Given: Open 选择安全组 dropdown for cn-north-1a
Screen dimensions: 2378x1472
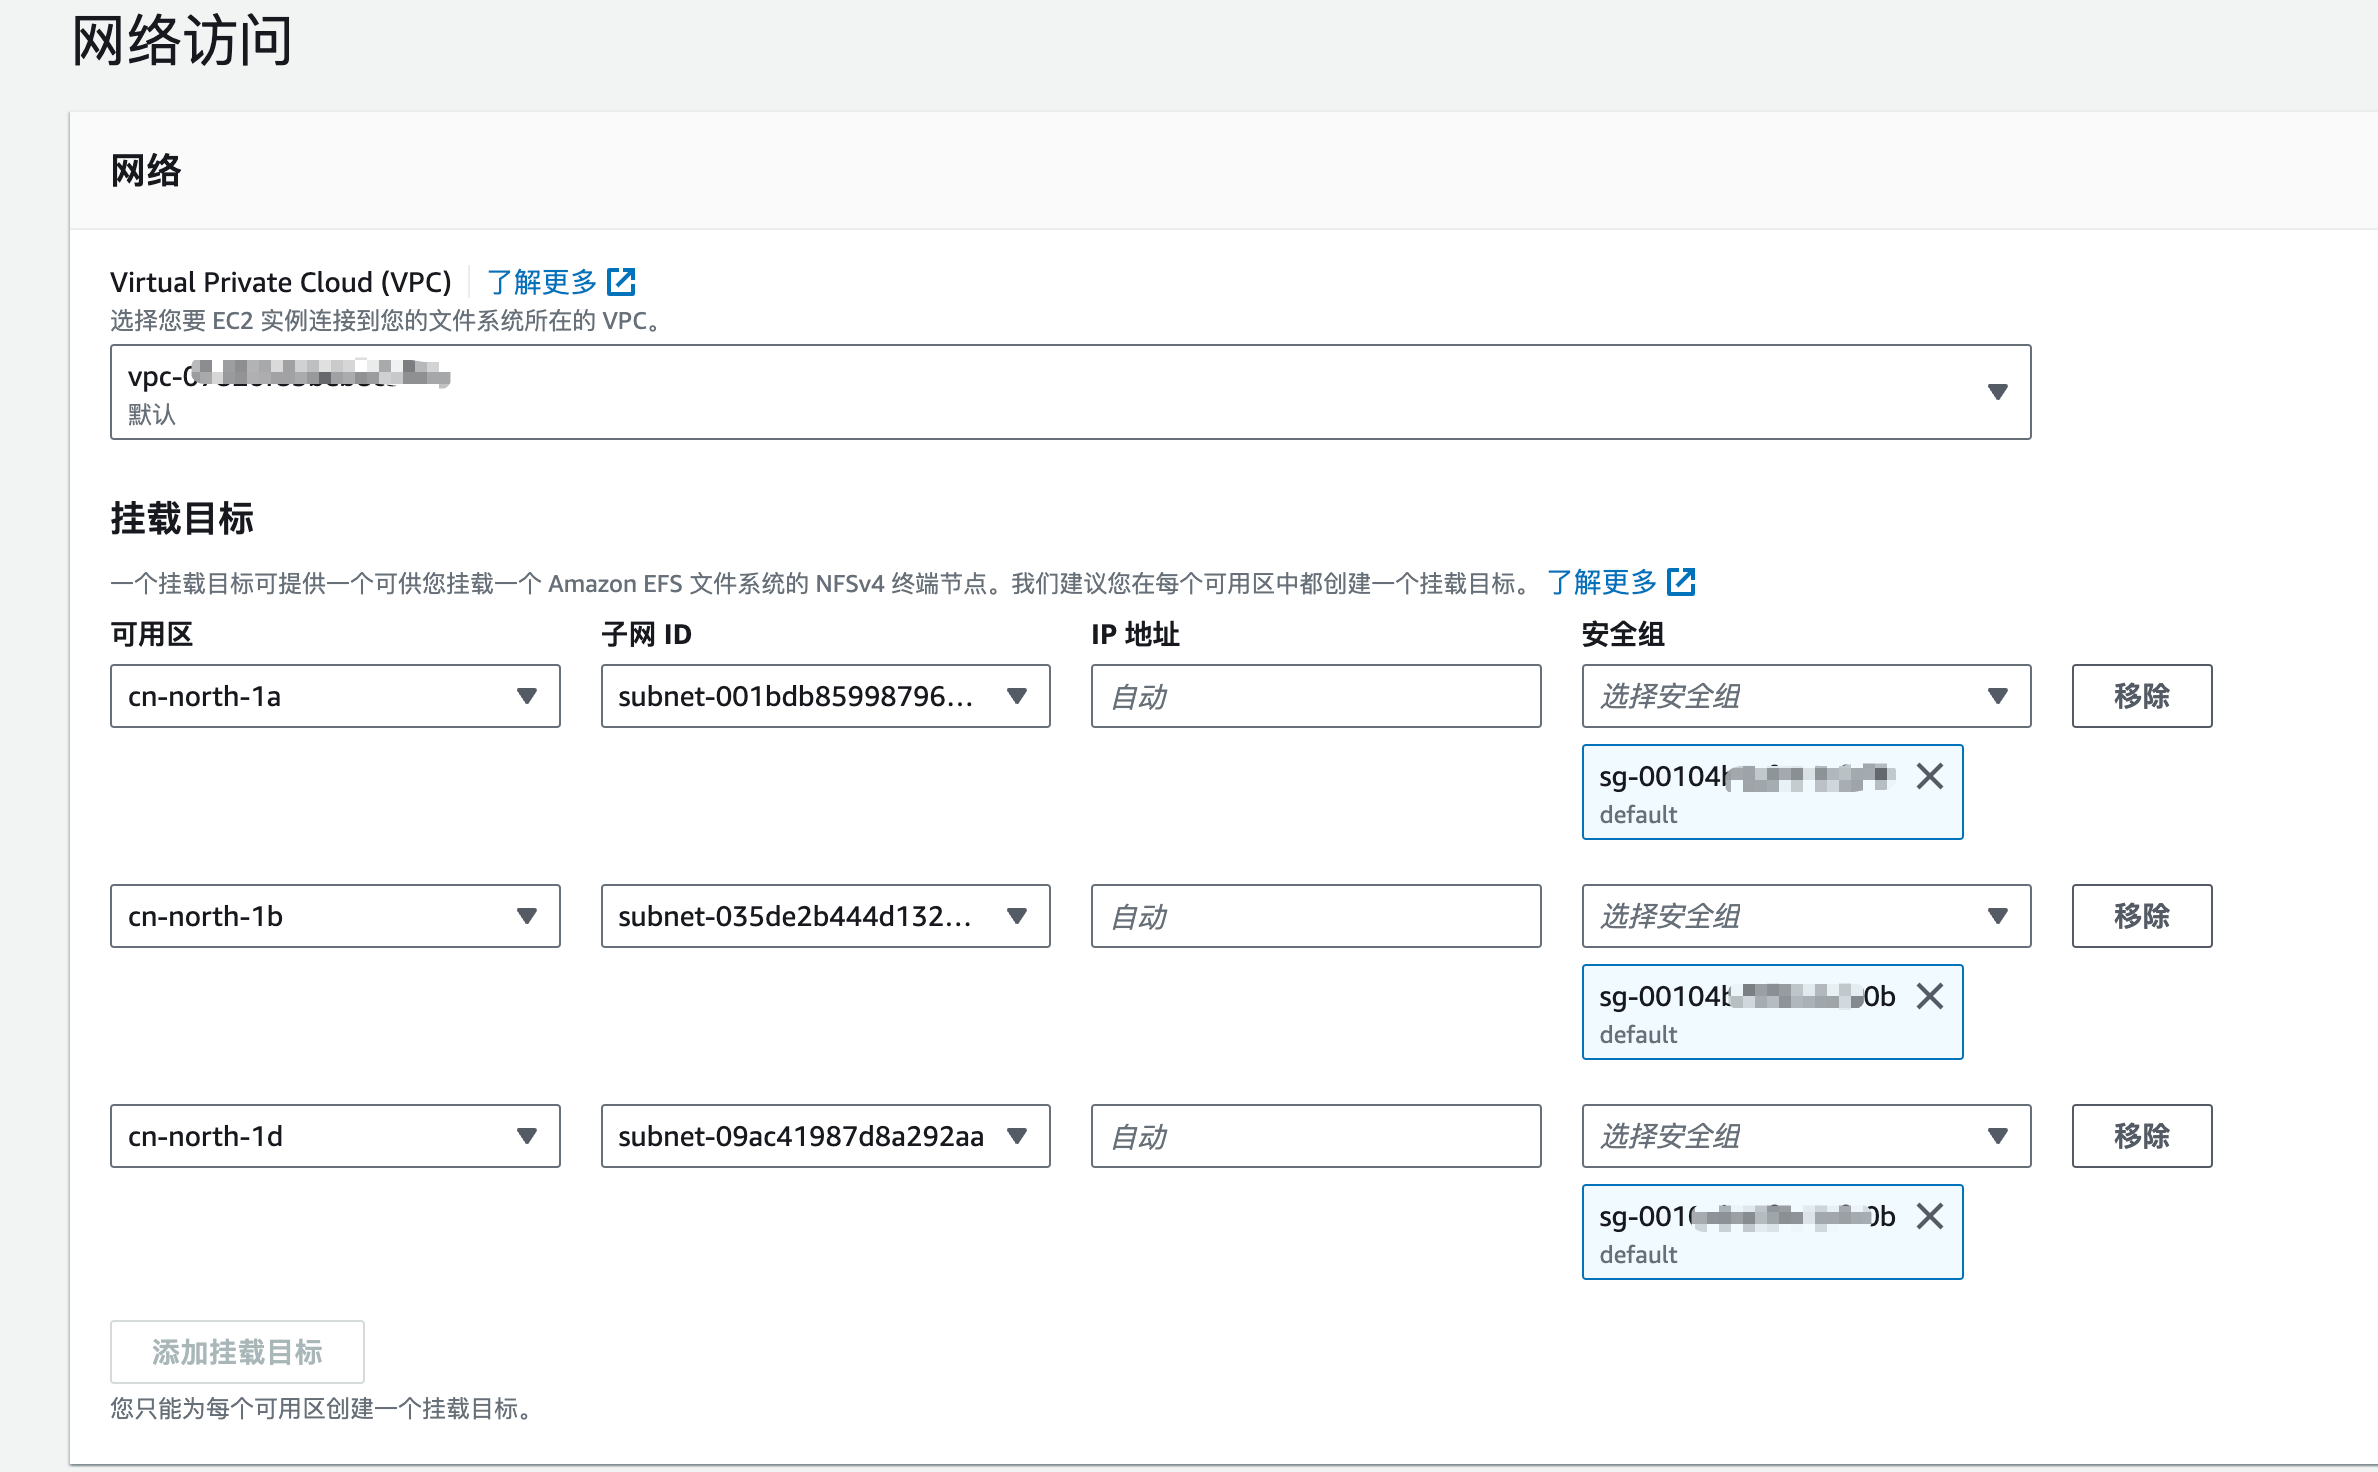Looking at the screenshot, I should tap(1805, 696).
